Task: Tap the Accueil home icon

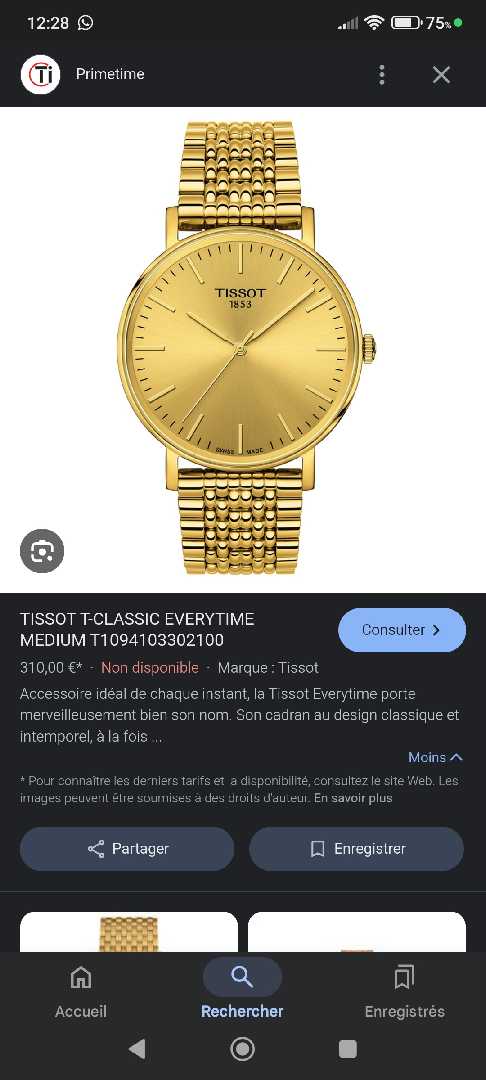Action: (x=81, y=977)
